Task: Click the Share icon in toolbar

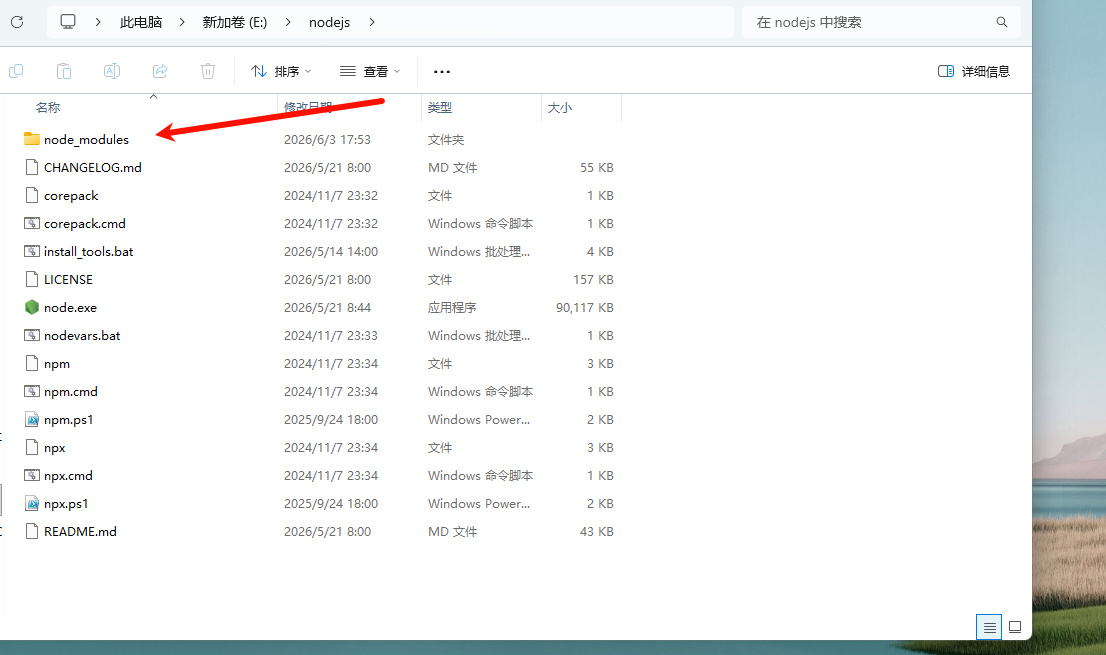Action: tap(160, 71)
